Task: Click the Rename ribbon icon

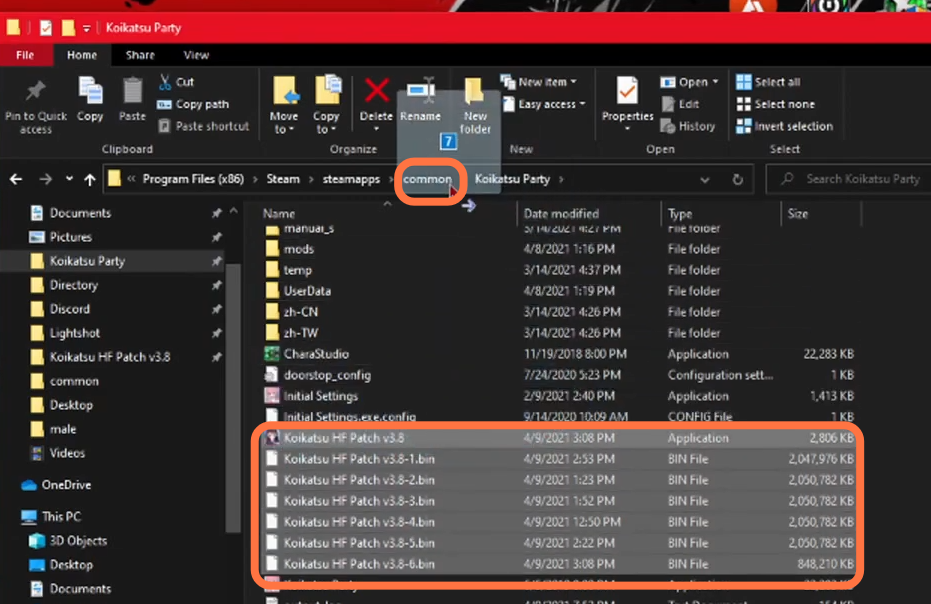Action: point(420,90)
